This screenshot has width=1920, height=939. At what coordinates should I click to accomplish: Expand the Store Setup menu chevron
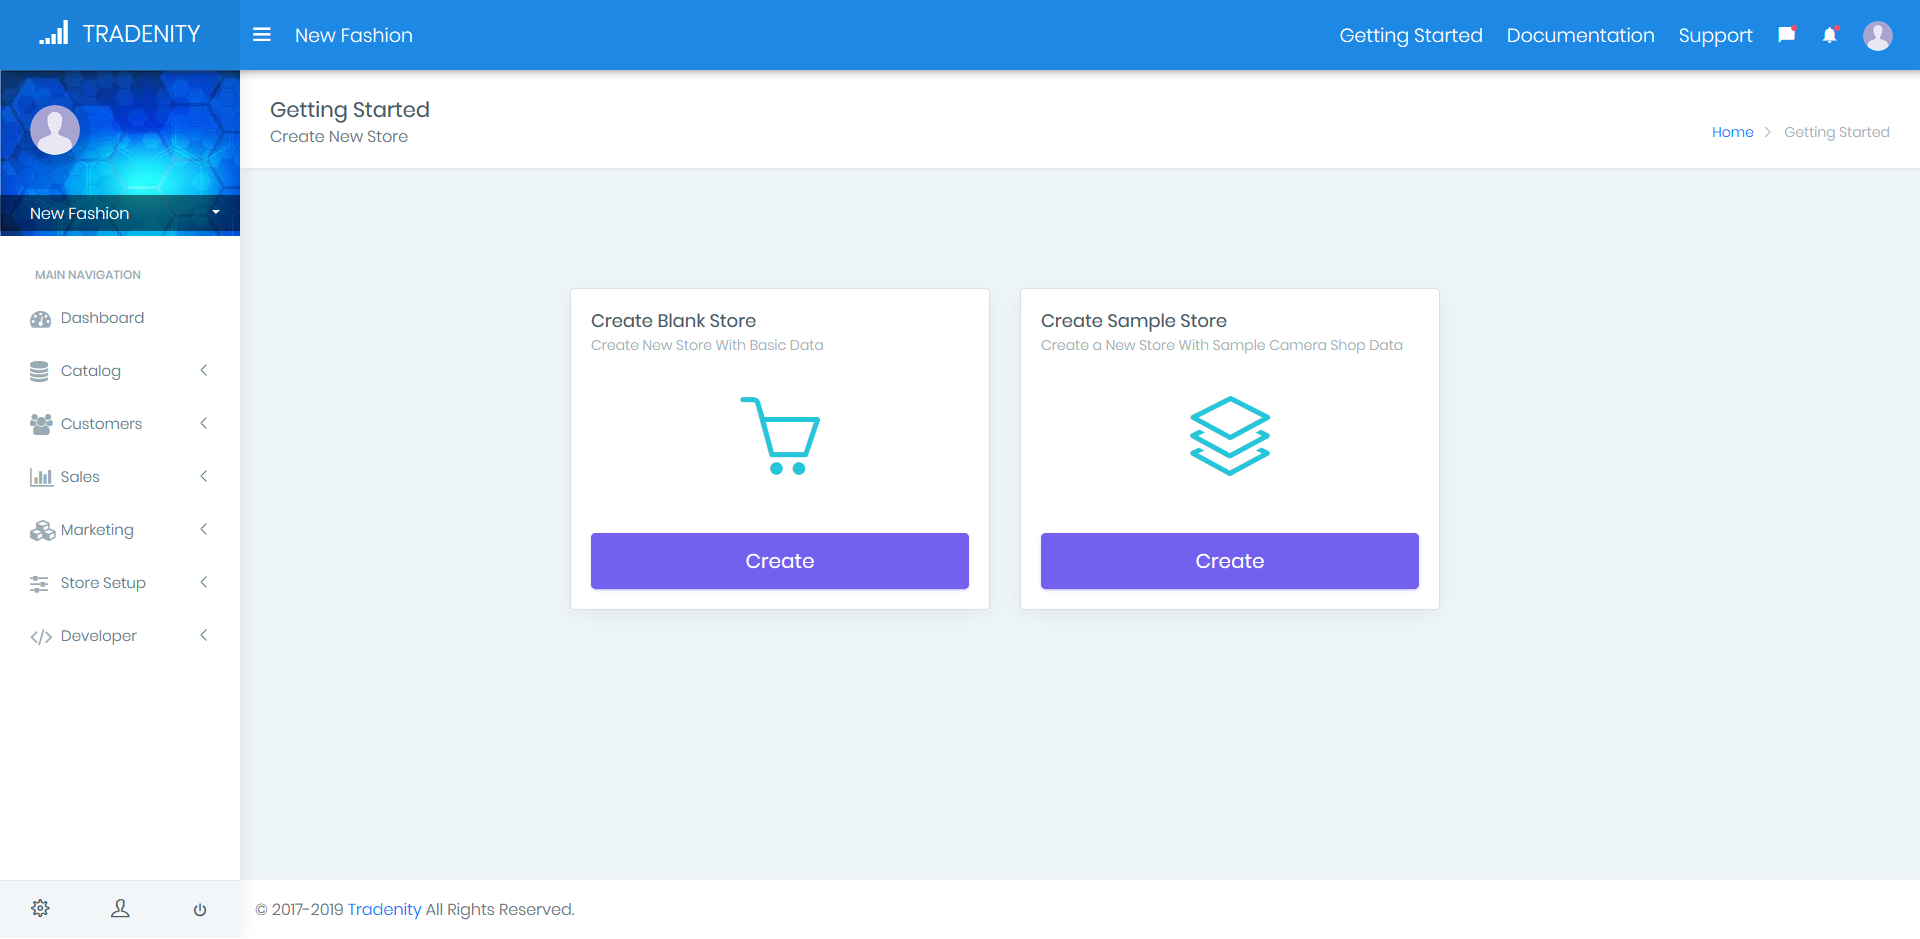(x=204, y=583)
